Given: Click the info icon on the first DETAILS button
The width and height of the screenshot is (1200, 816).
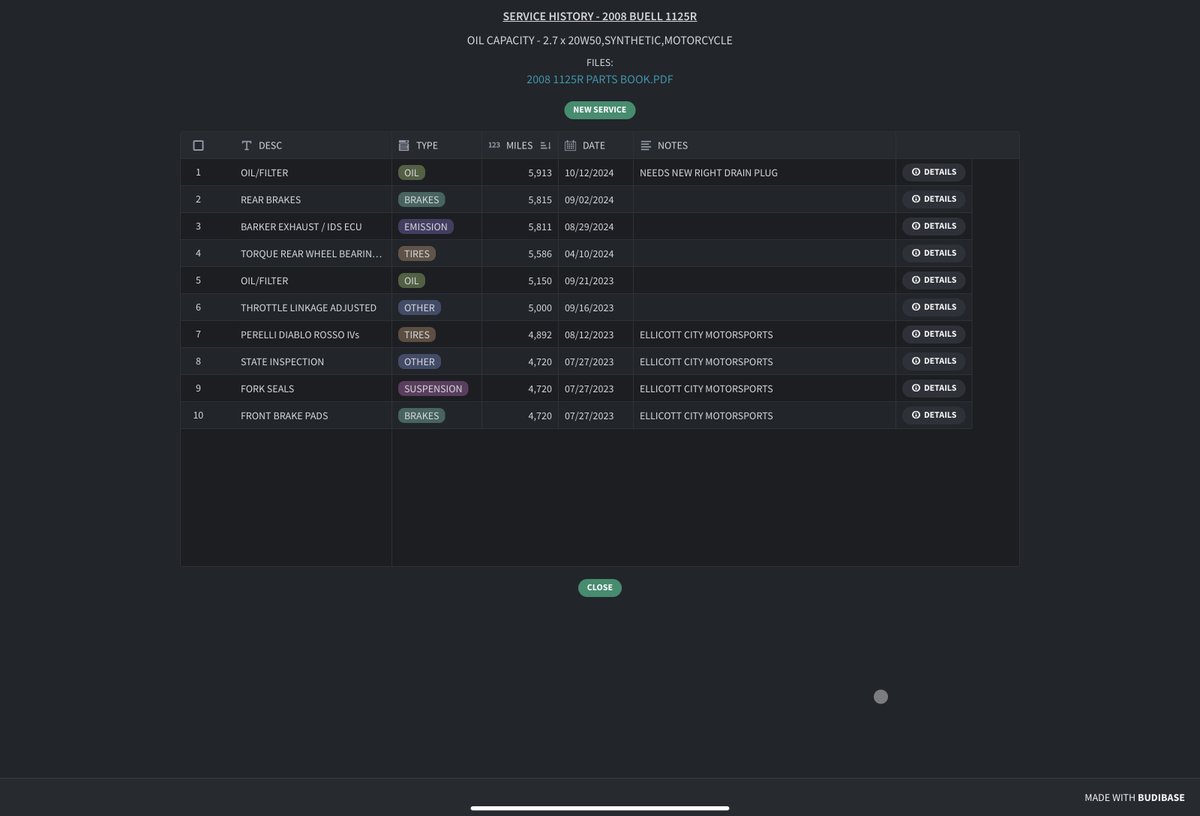Looking at the screenshot, I should (915, 171).
